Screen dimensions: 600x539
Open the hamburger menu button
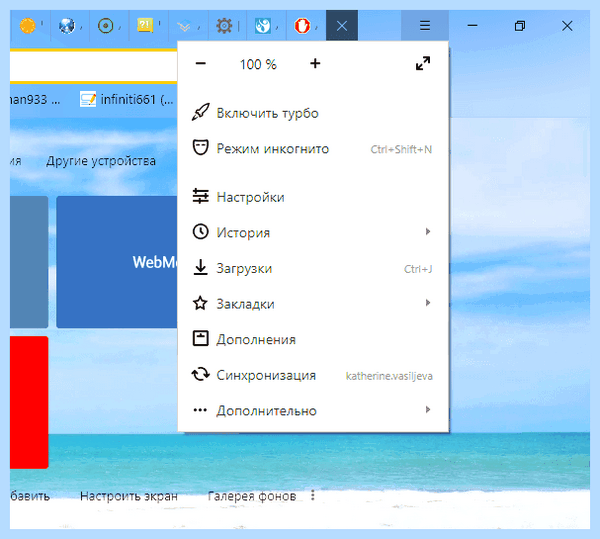425,26
